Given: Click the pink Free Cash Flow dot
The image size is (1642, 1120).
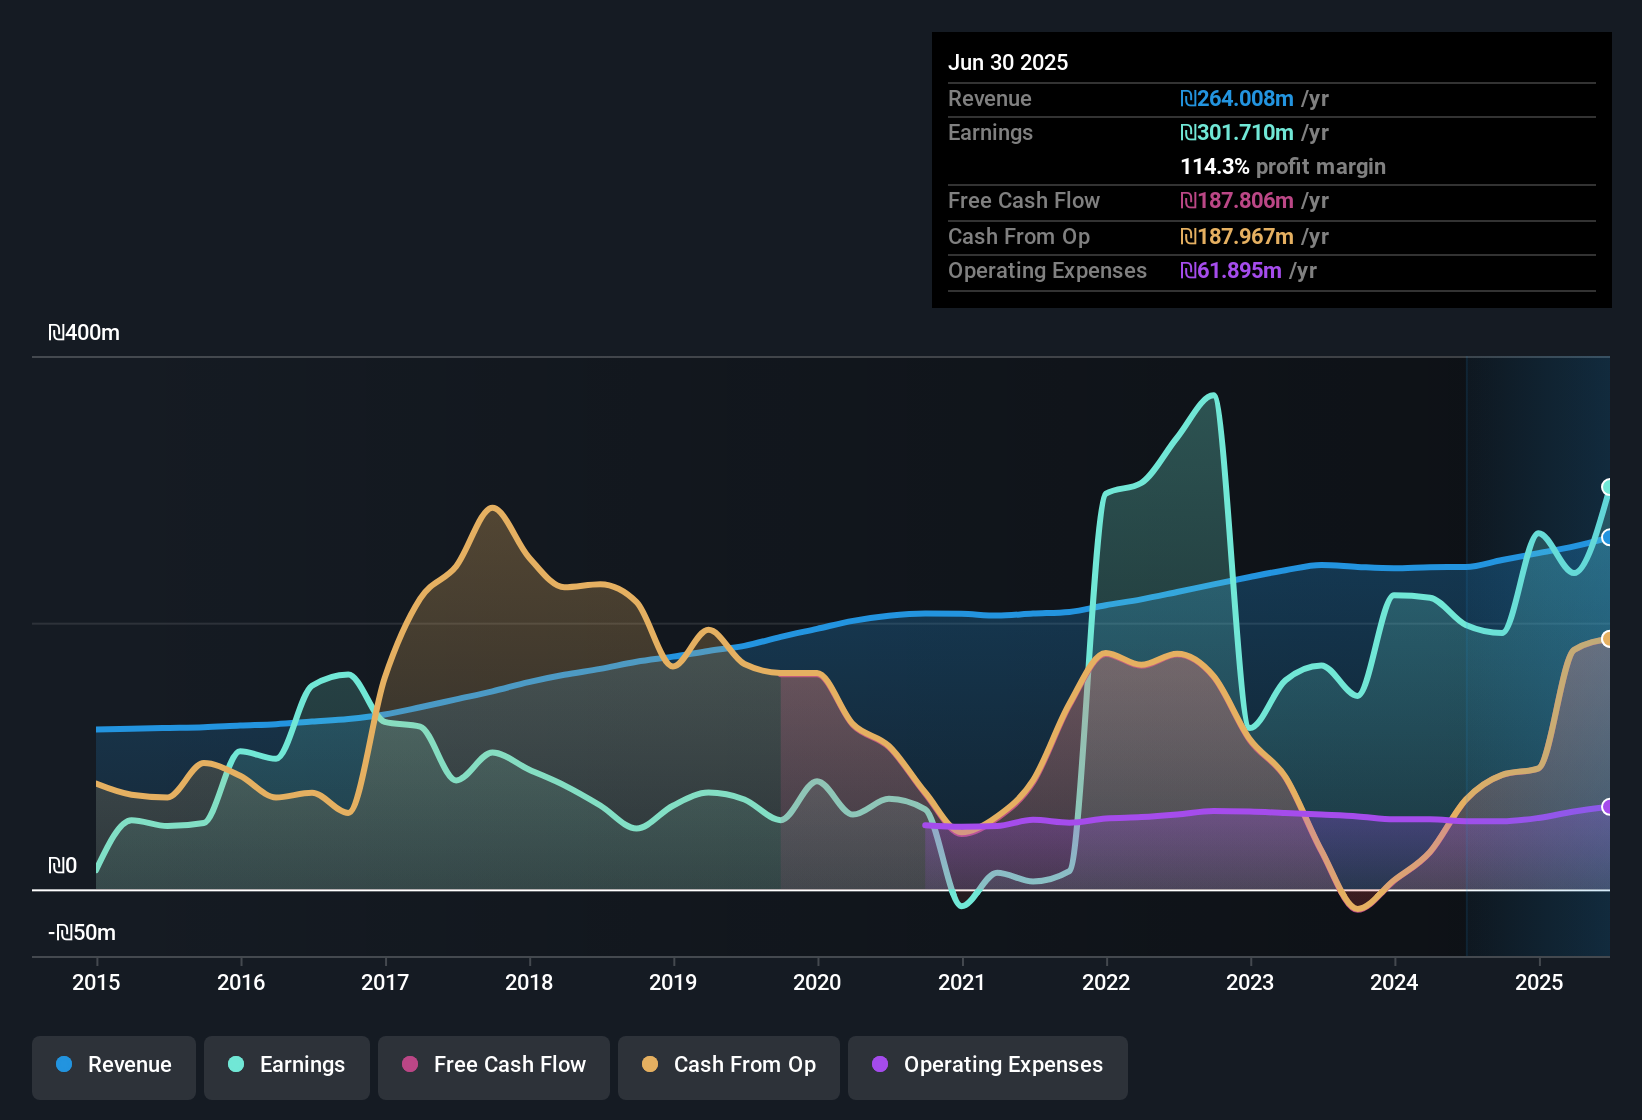Looking at the screenshot, I should [x=410, y=1064].
